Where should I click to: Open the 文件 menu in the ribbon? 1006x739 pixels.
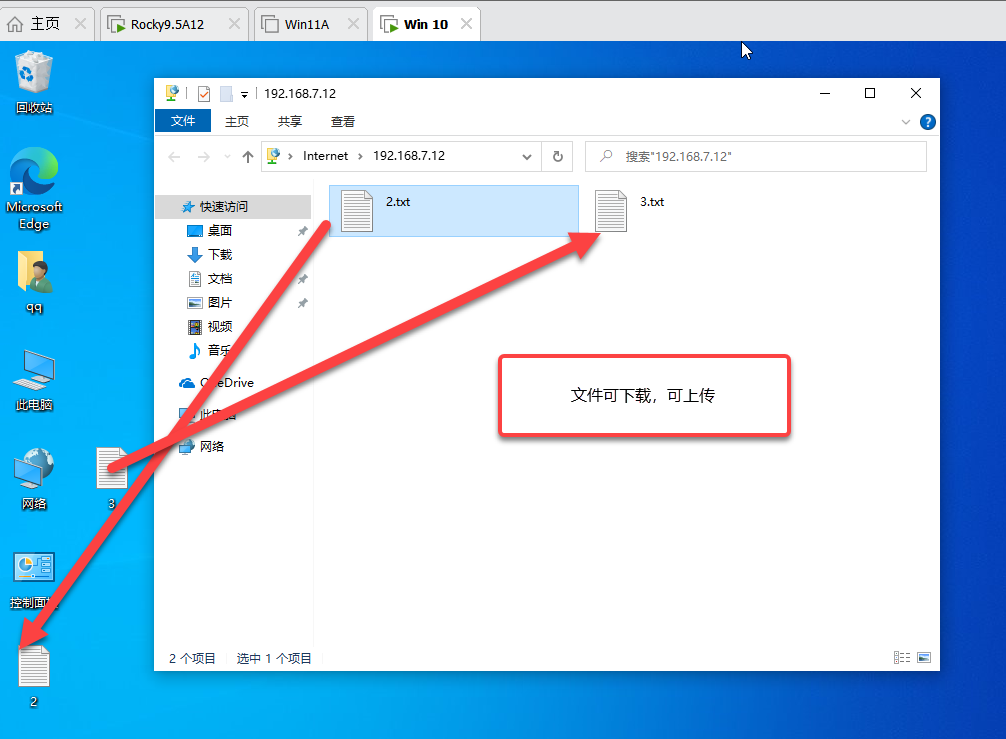[183, 121]
